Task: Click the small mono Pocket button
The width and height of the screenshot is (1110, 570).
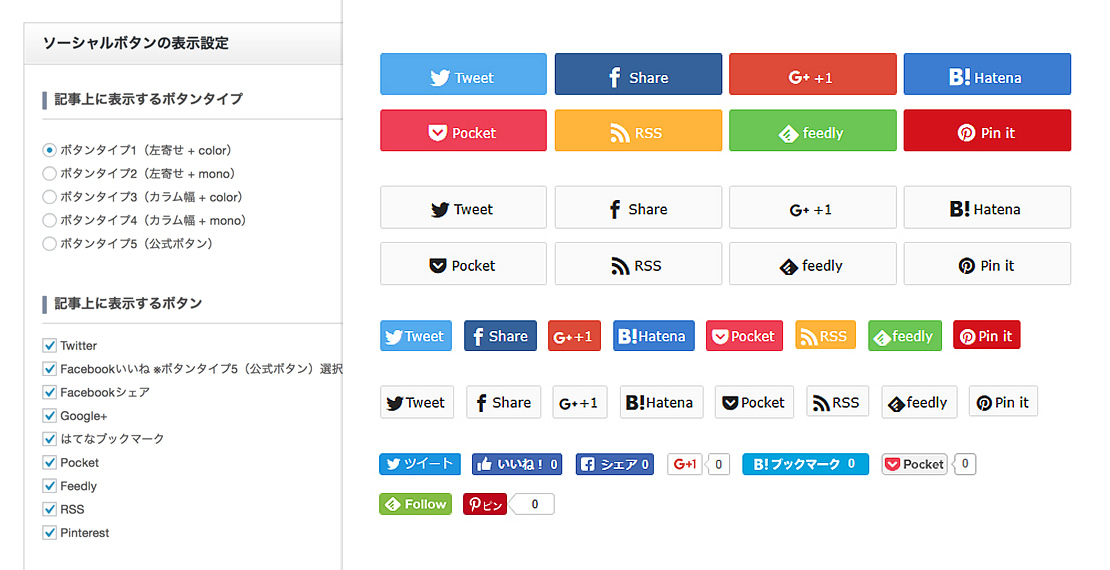Action: 755,402
